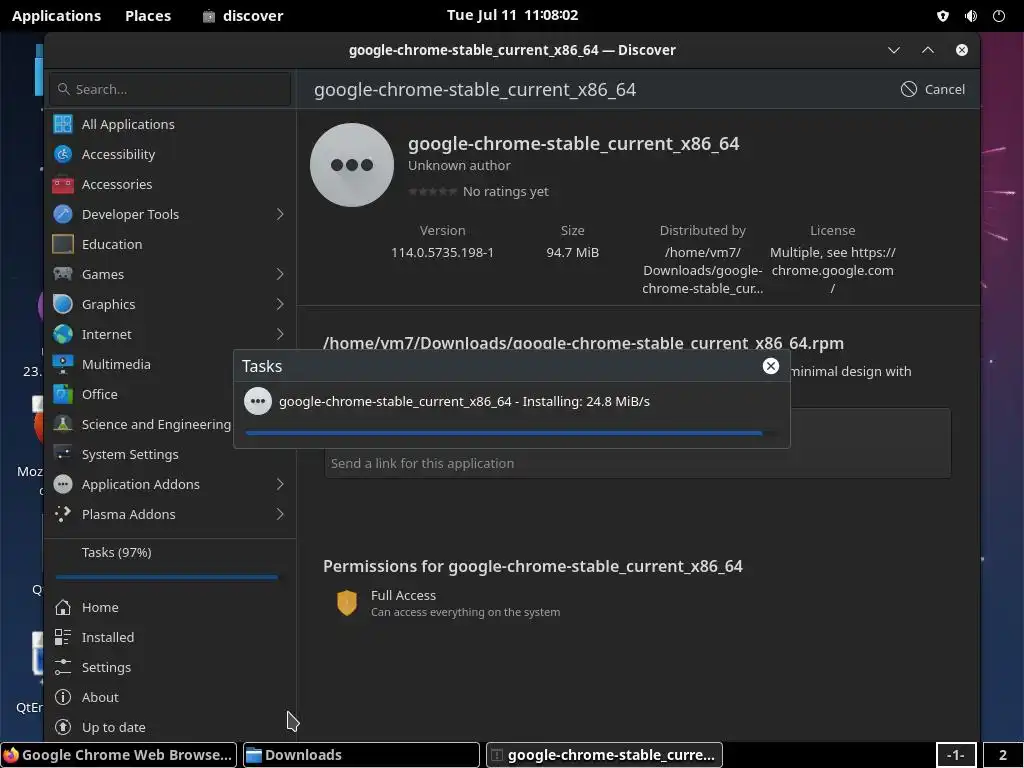Image resolution: width=1024 pixels, height=768 pixels.
Task: Open the About info icon
Action: (x=63, y=697)
